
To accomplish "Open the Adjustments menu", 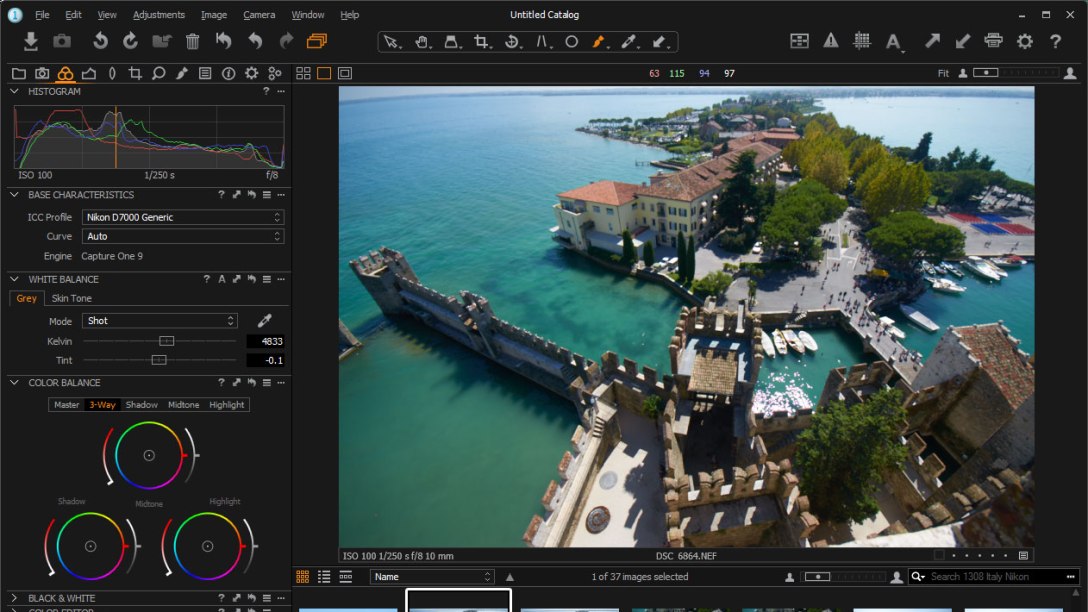I will (x=158, y=15).
